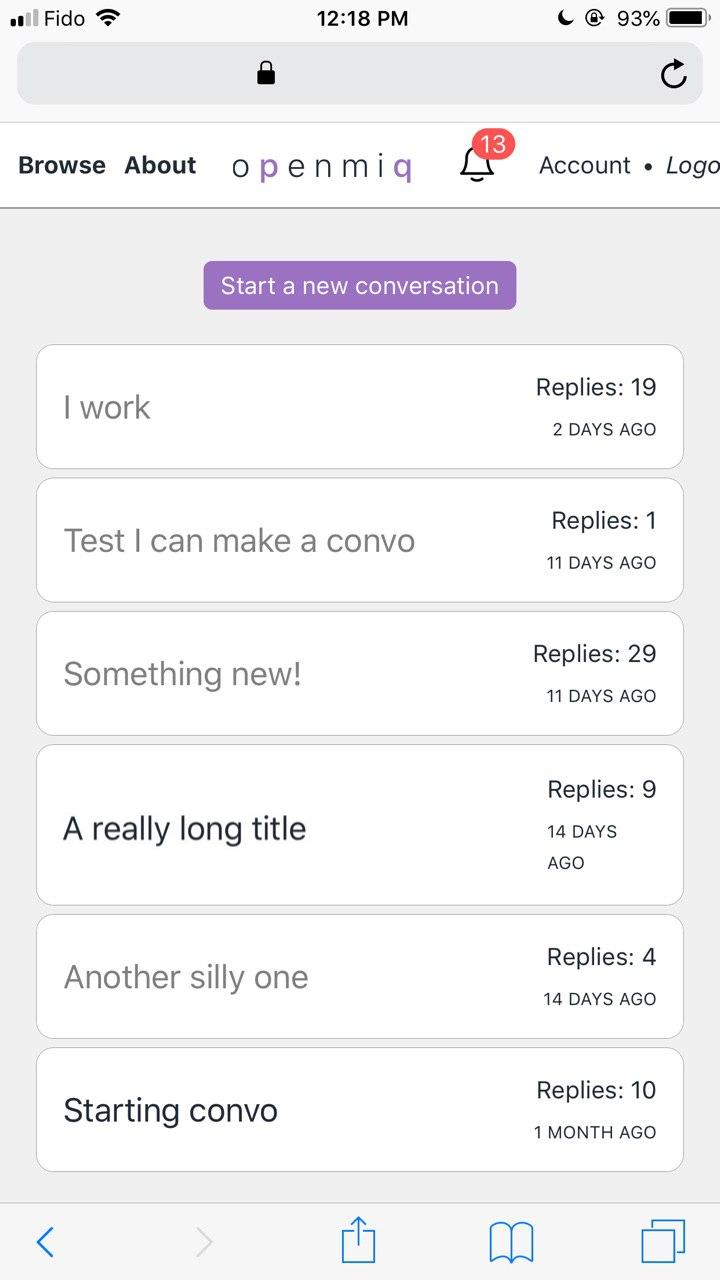Open "A really long title" conversation
This screenshot has height=1280, width=720.
tap(185, 828)
